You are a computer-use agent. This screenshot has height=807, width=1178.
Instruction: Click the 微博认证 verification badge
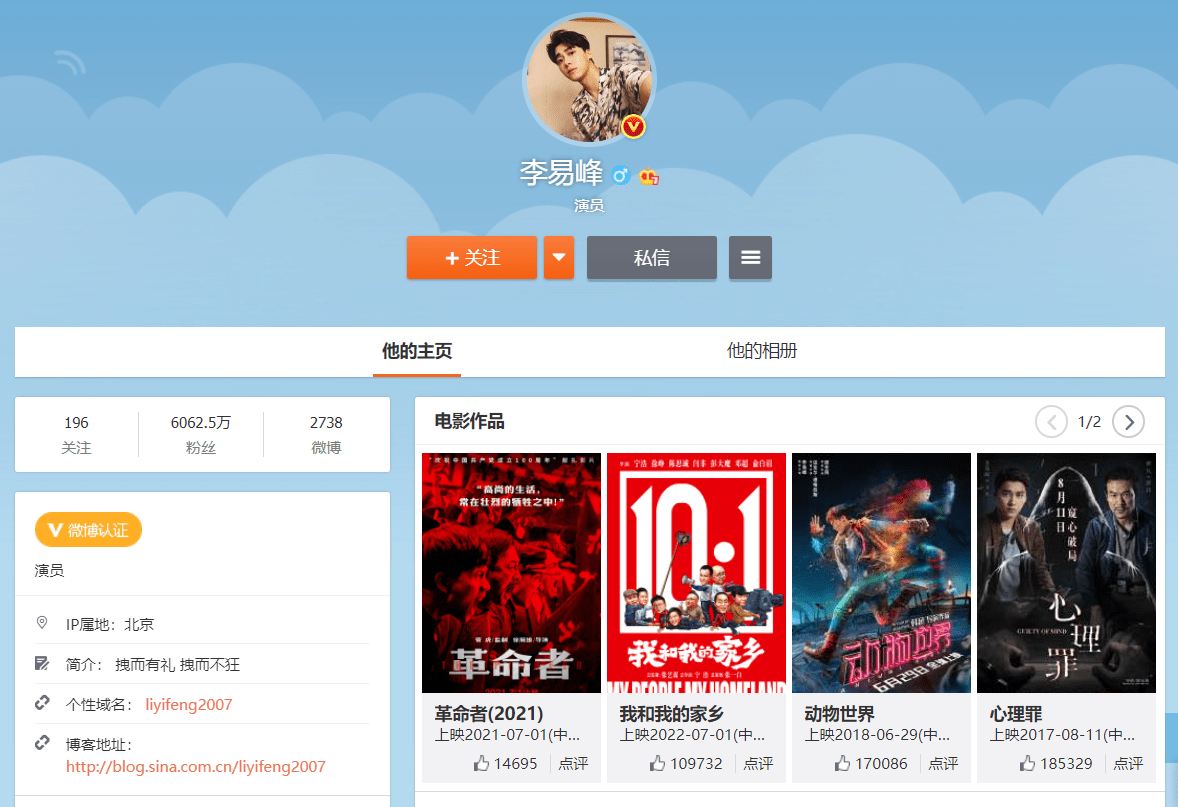(x=89, y=530)
